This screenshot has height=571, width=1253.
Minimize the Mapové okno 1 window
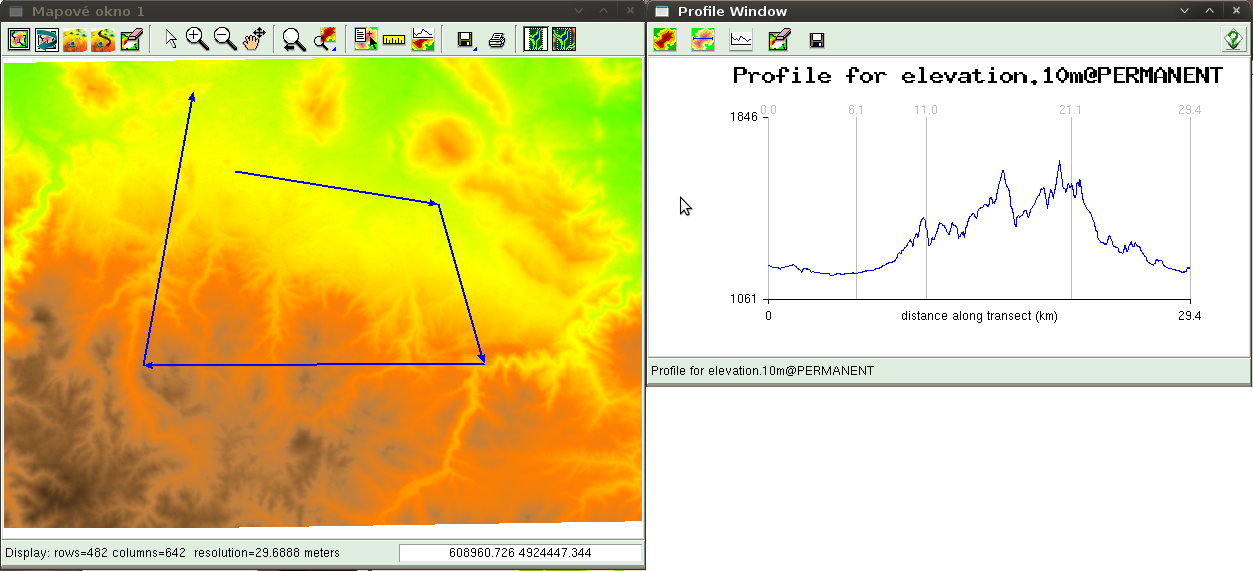coord(578,11)
